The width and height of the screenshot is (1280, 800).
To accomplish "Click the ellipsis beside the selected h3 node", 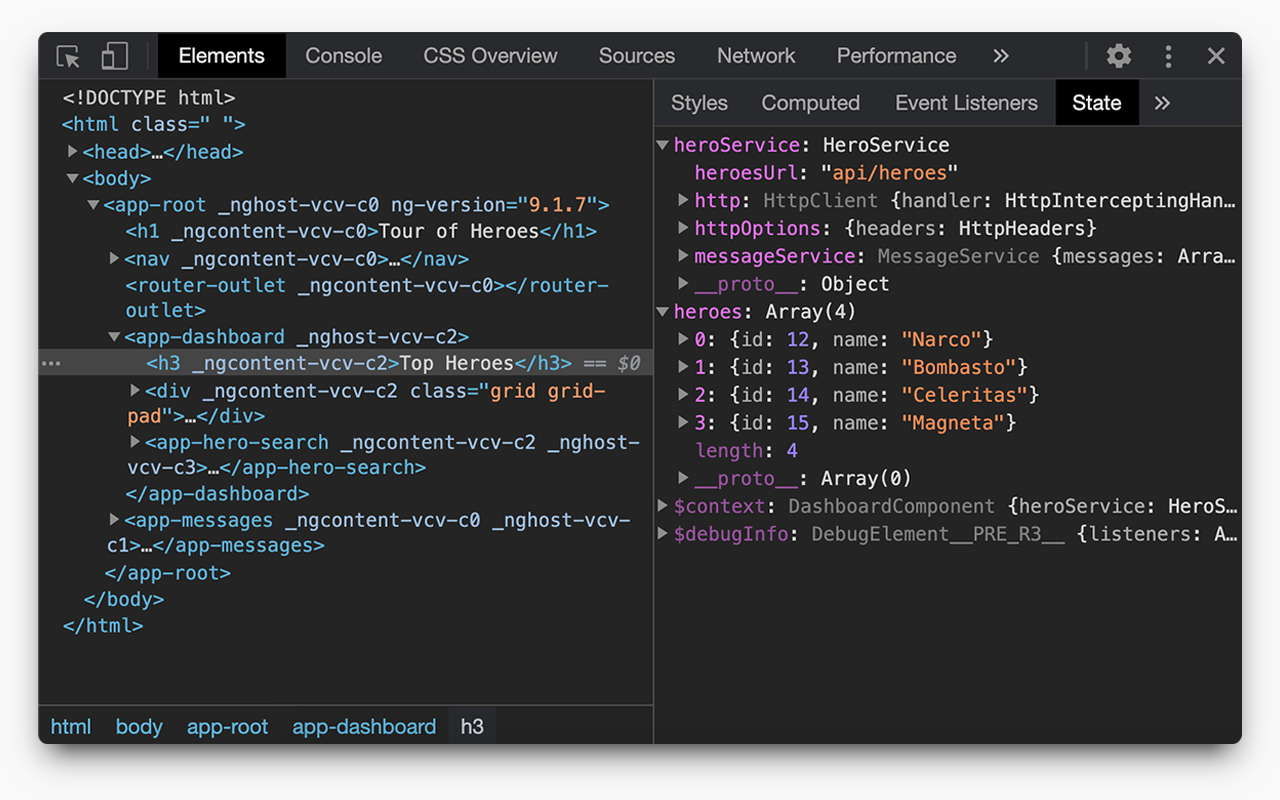I will coord(51,363).
